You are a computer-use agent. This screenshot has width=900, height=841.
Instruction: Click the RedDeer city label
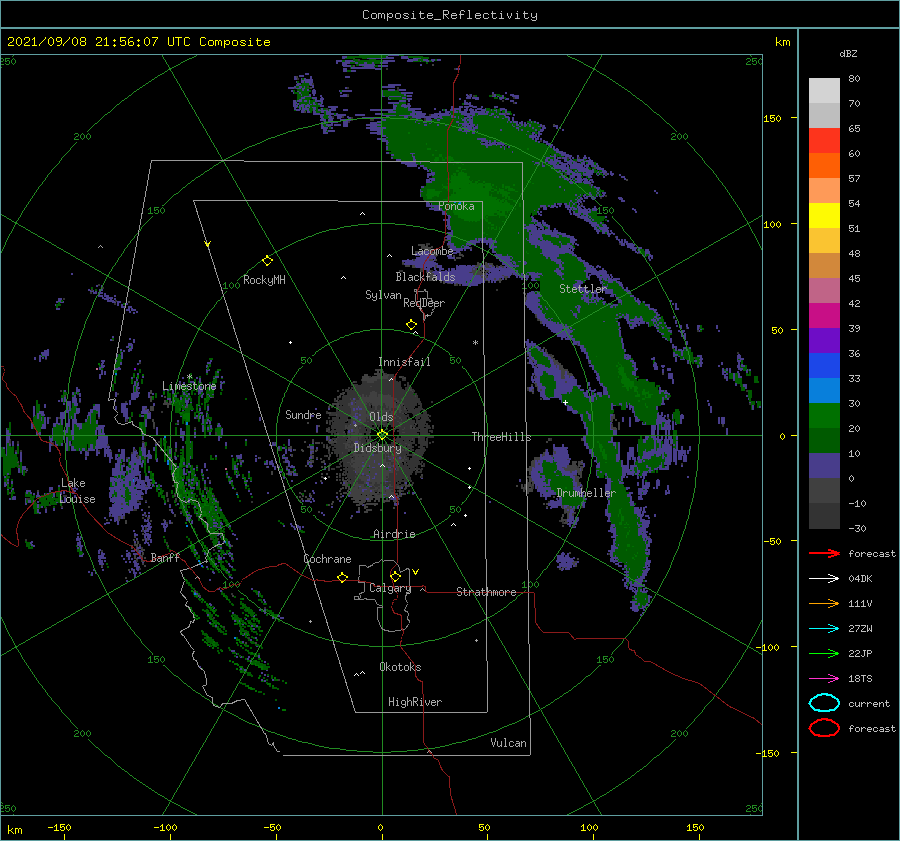click(x=424, y=303)
